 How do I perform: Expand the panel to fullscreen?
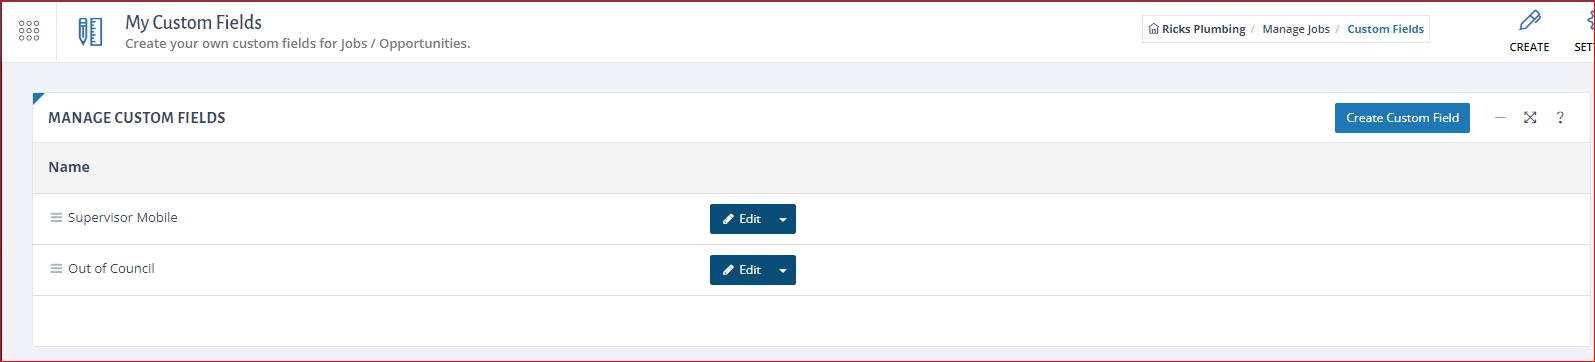click(x=1530, y=118)
